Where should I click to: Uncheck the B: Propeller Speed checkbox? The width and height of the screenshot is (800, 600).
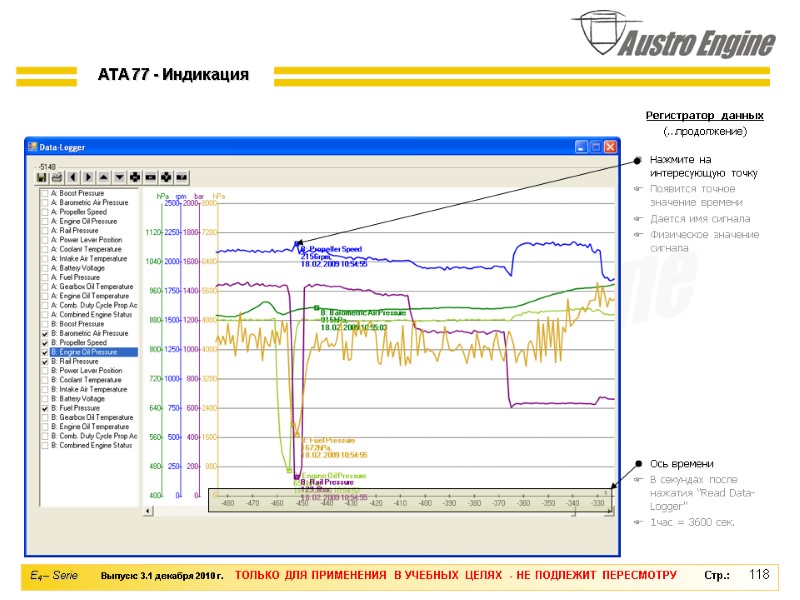(x=45, y=343)
